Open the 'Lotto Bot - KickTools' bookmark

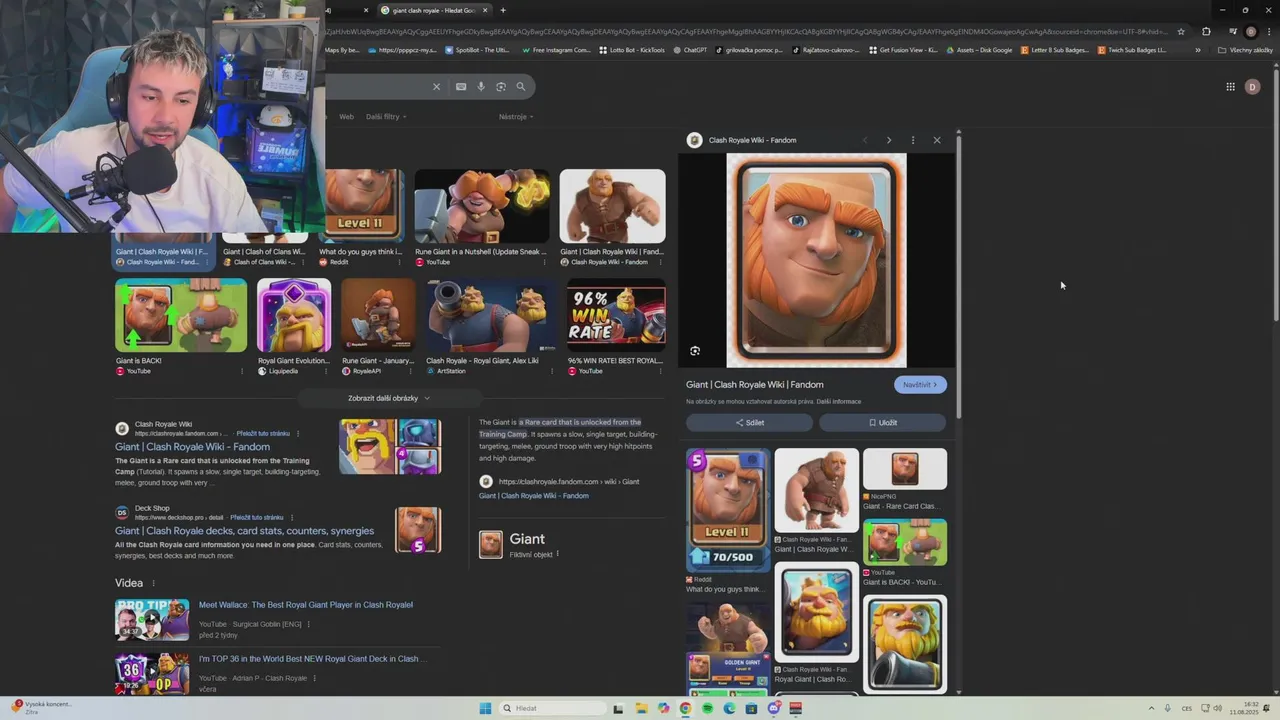click(631, 50)
